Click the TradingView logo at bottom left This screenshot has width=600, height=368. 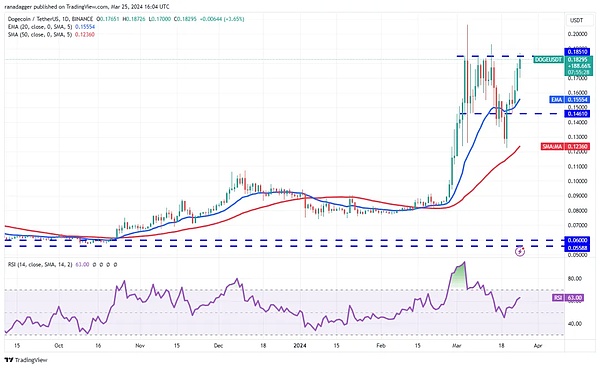(26, 360)
